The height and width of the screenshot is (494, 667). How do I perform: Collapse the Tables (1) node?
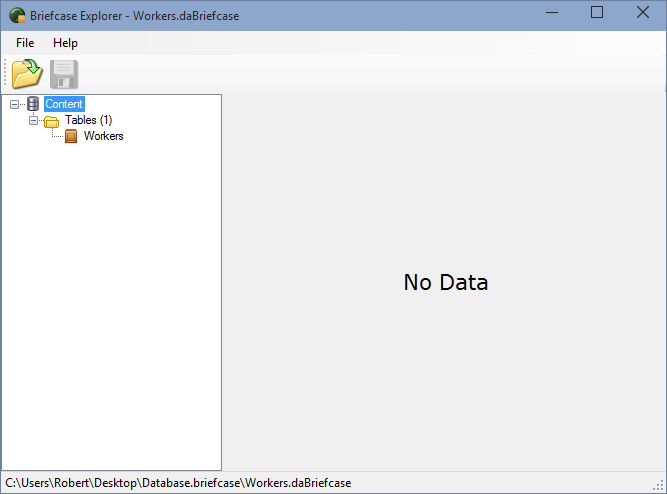tap(33, 120)
